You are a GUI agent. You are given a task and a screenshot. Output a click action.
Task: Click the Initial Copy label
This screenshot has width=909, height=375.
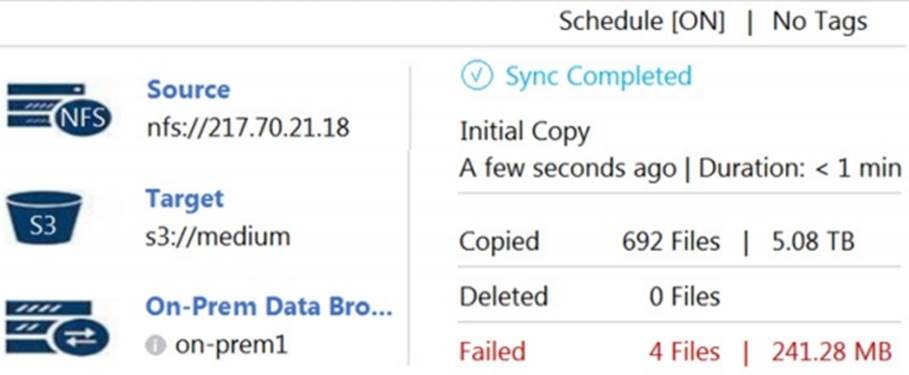pyautogui.click(x=525, y=132)
